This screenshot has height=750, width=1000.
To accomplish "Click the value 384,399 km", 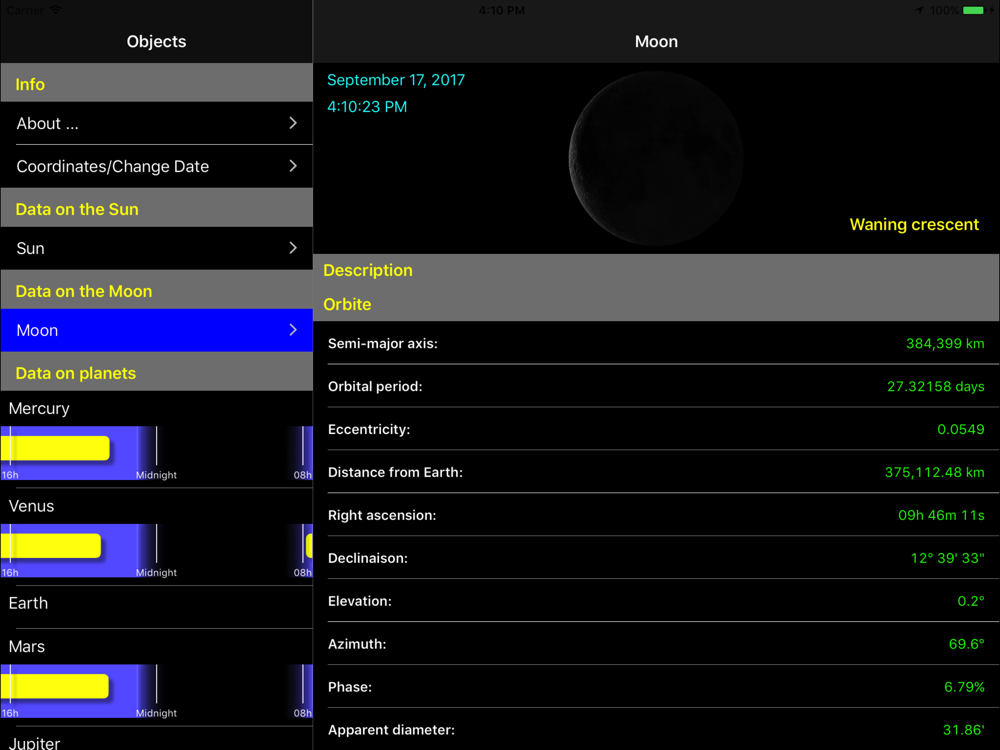I will (945, 344).
